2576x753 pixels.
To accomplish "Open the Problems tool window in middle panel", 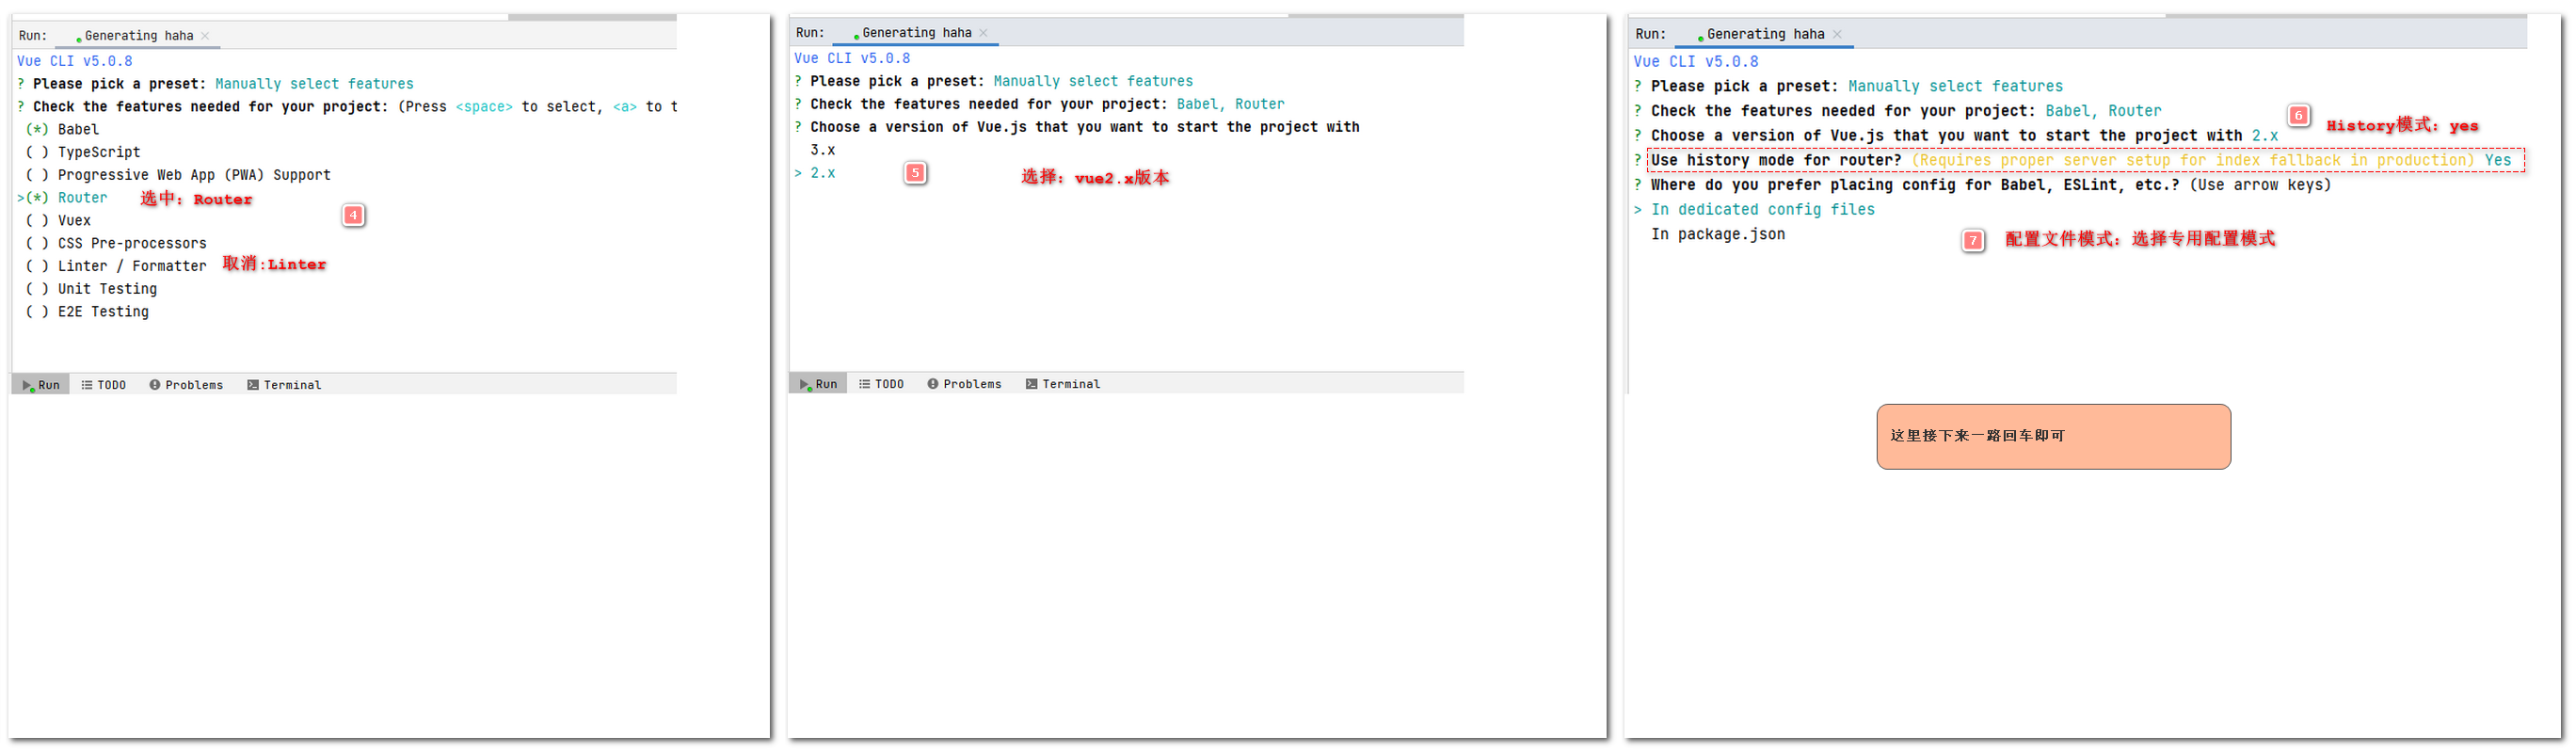I will click(x=964, y=384).
